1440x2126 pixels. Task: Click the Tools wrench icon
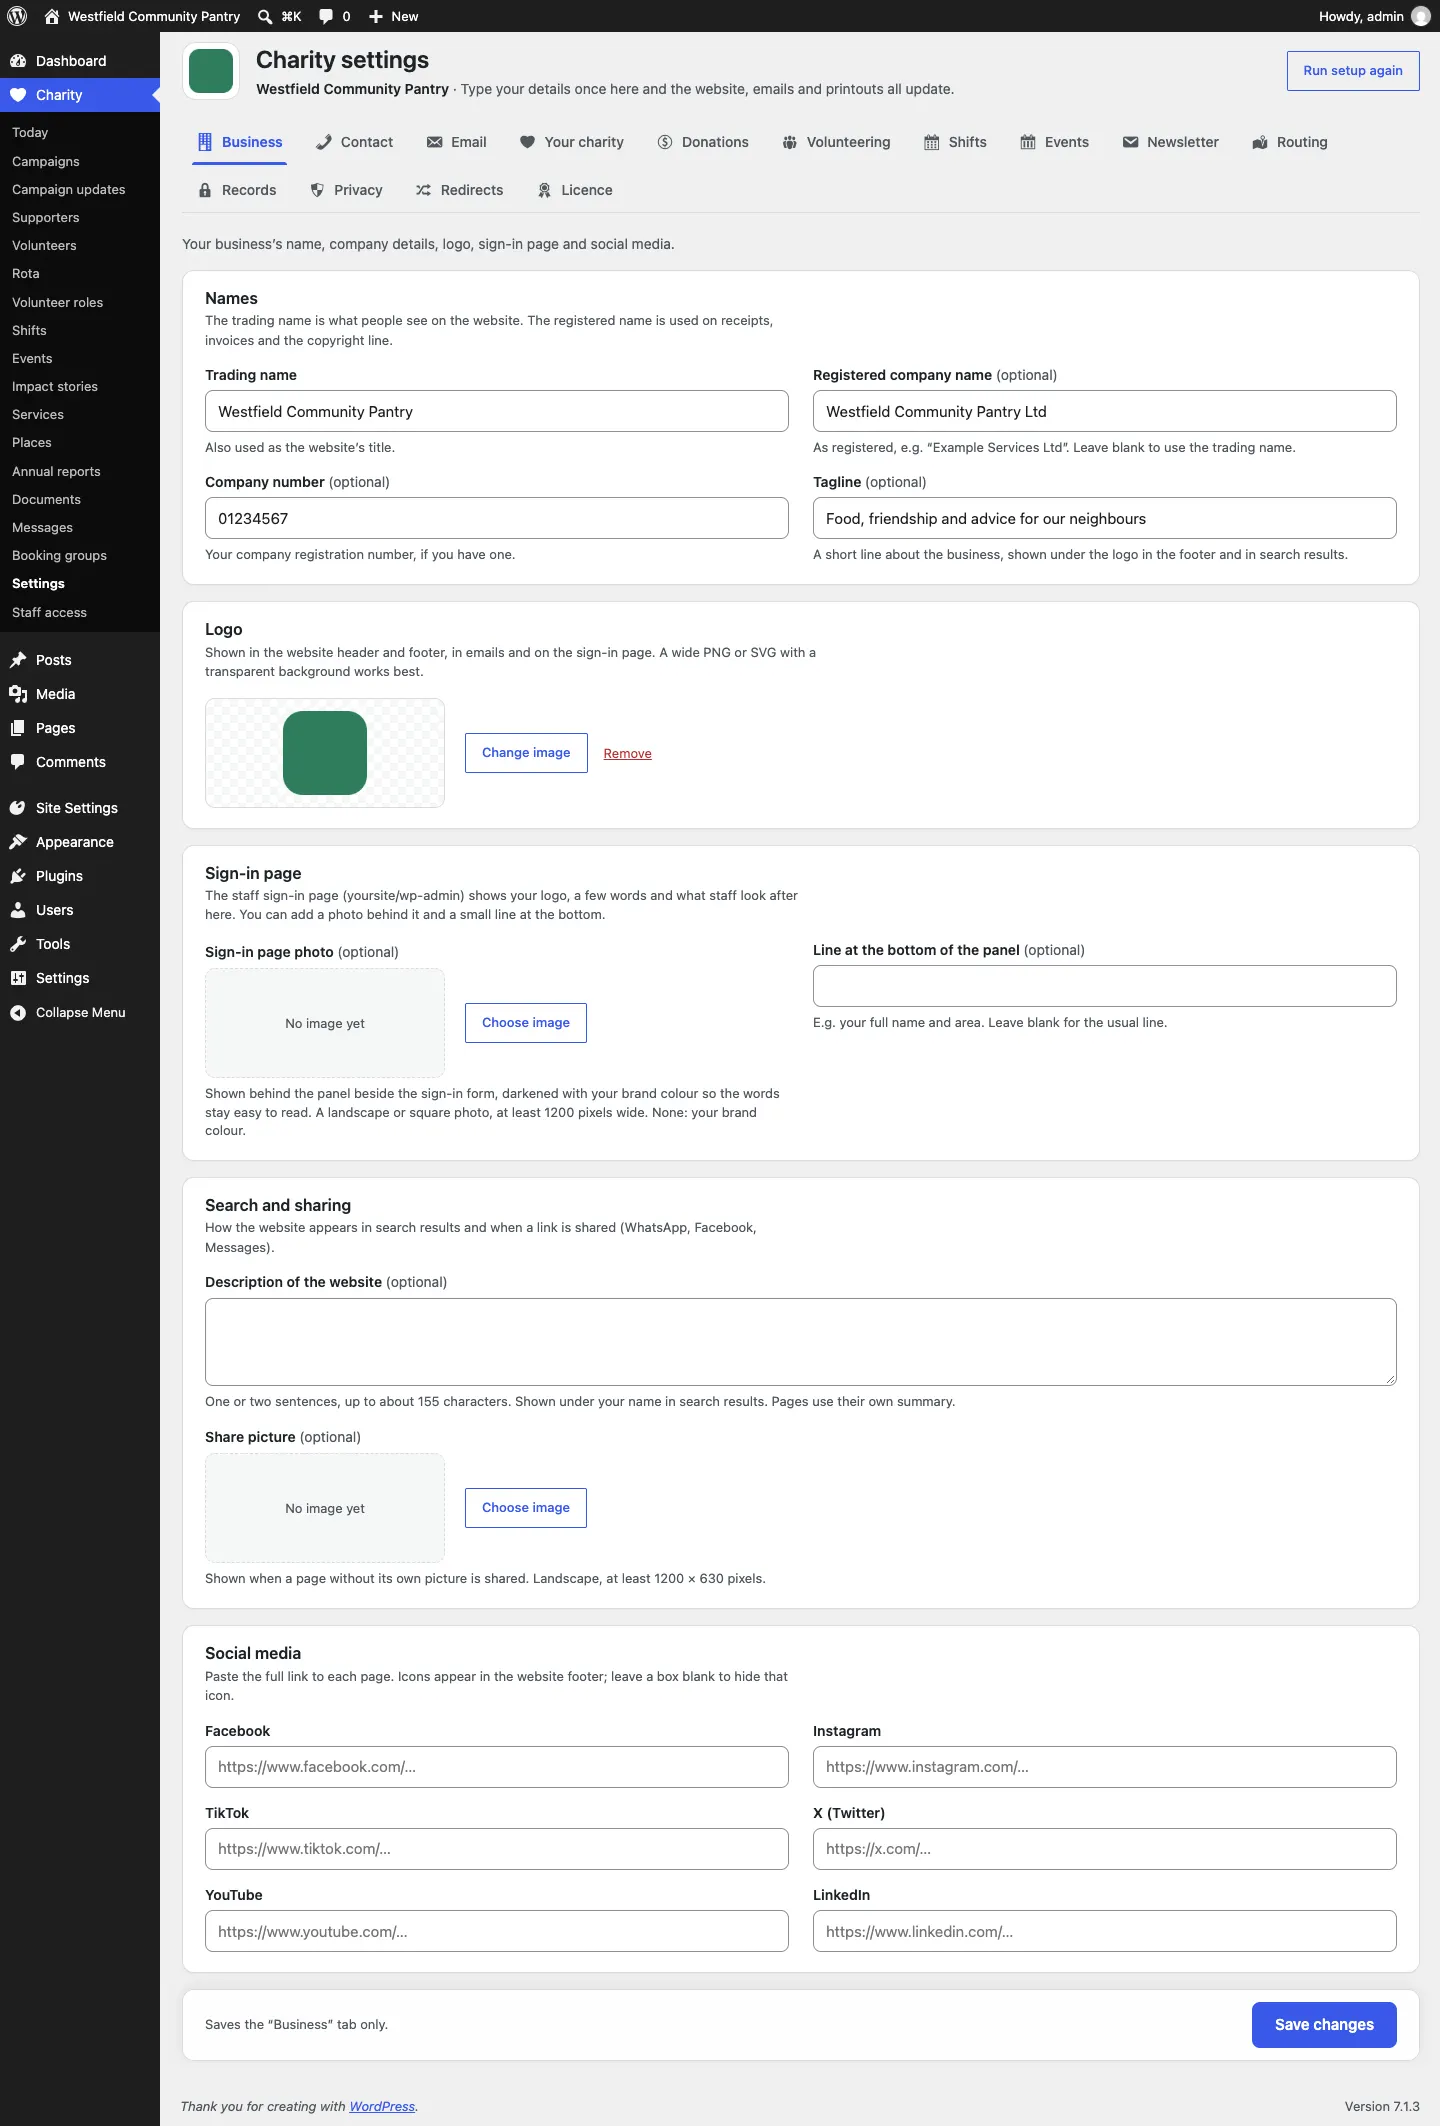pyautogui.click(x=18, y=944)
